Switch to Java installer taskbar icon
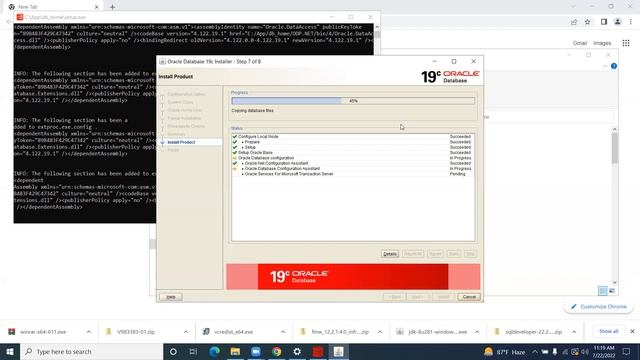 point(338,351)
